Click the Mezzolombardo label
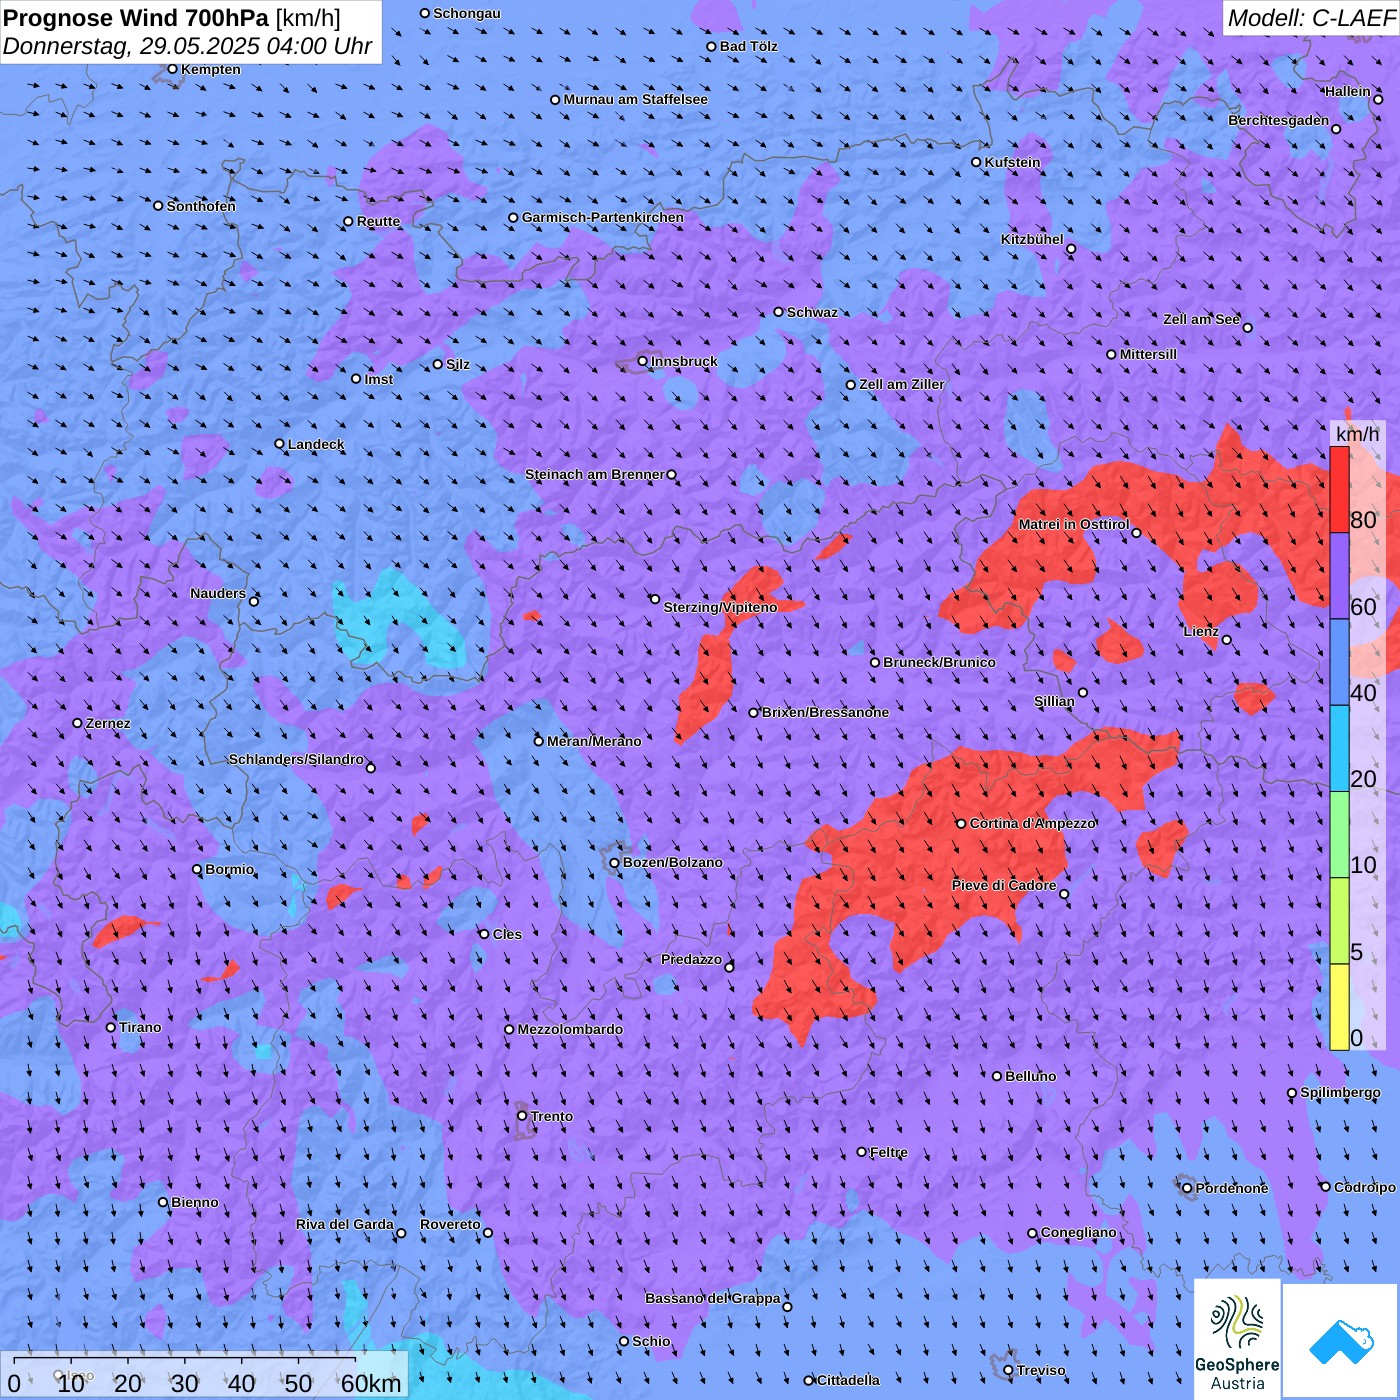1400x1400 pixels. point(570,1029)
